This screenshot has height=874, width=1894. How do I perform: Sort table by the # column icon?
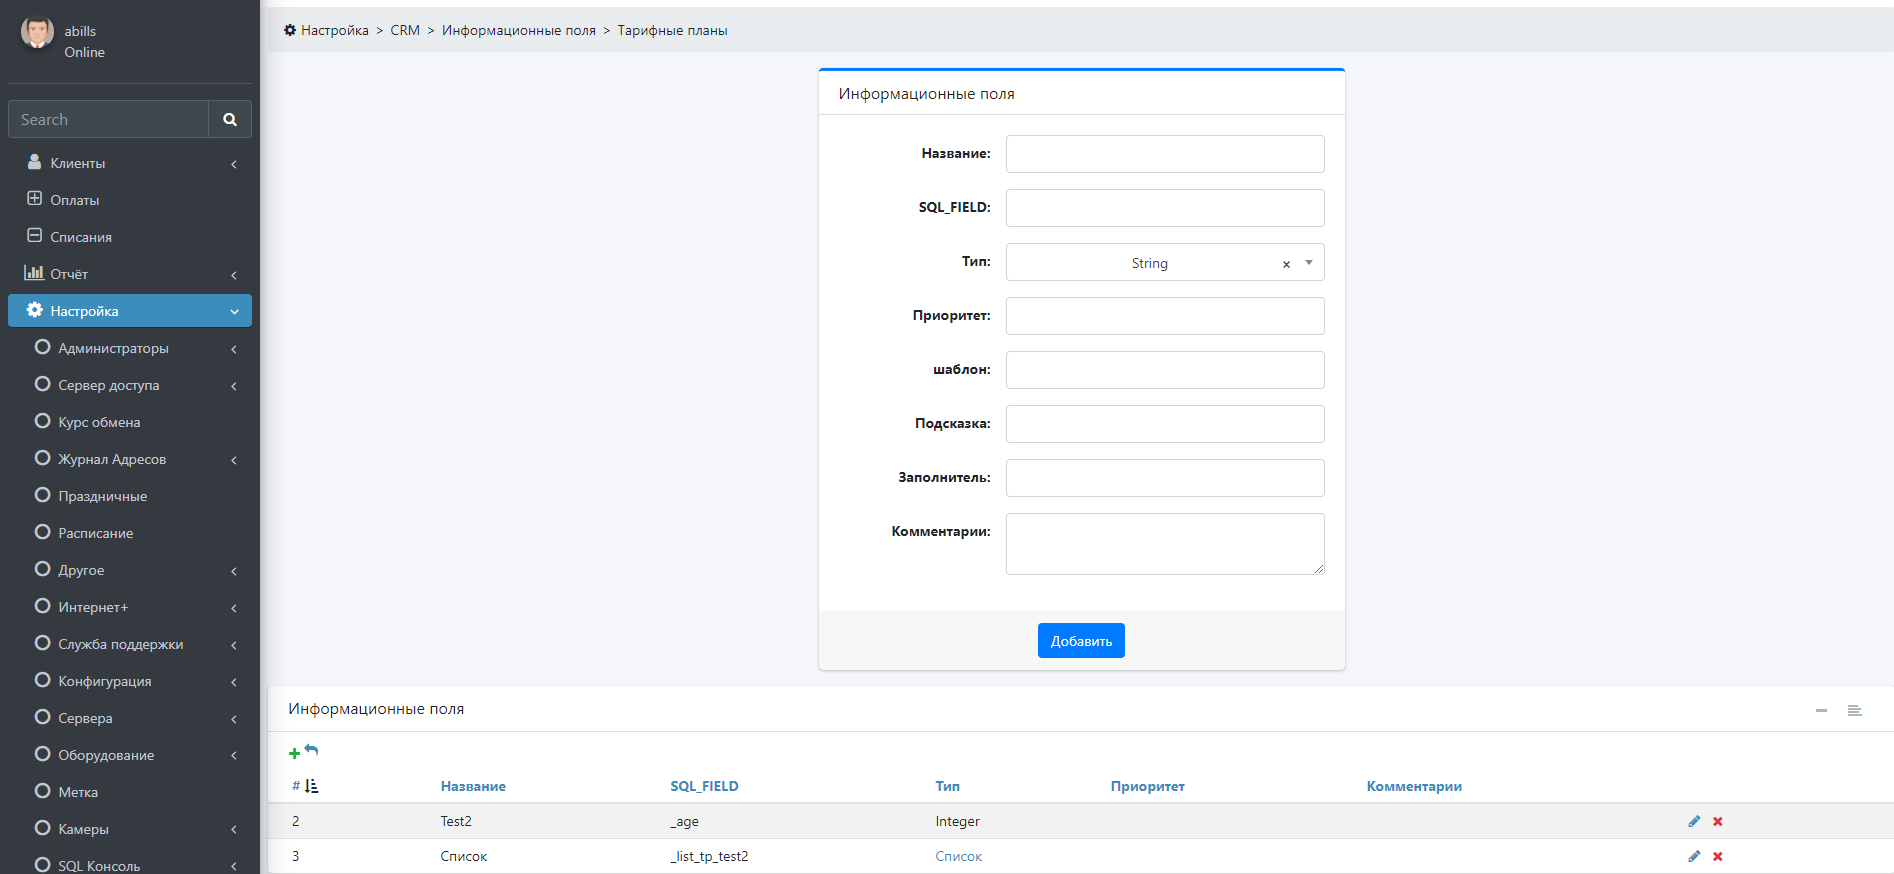coord(311,786)
